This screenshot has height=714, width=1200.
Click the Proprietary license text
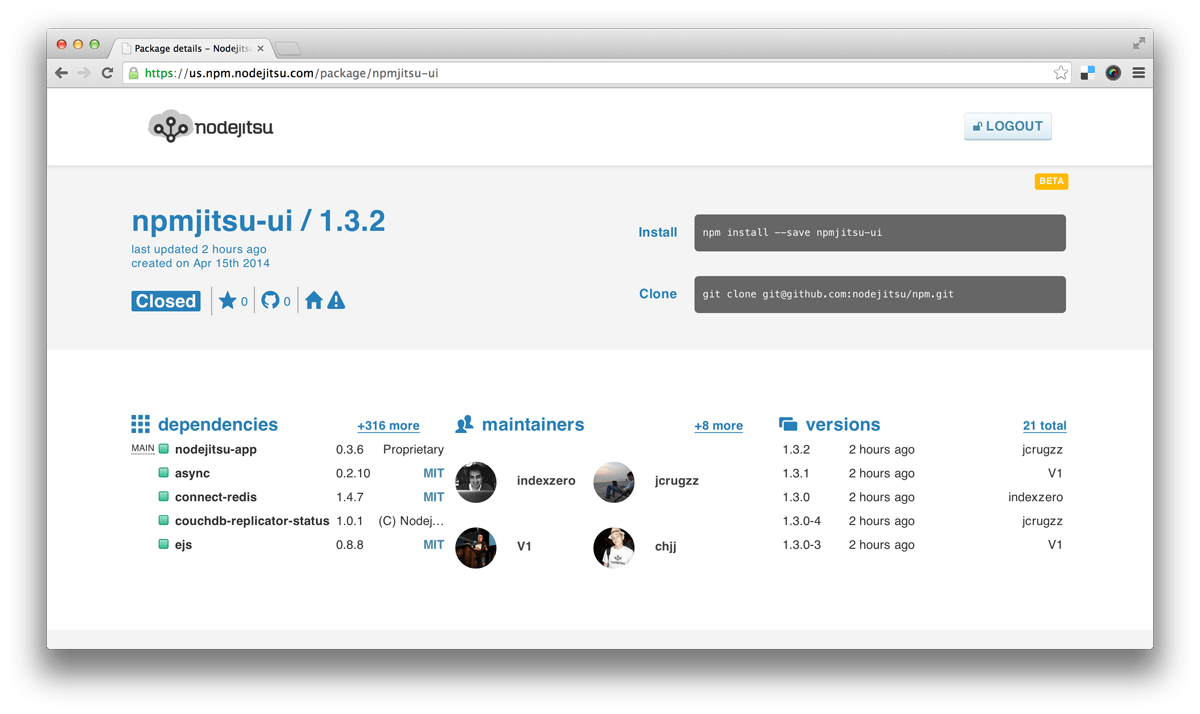(x=413, y=450)
